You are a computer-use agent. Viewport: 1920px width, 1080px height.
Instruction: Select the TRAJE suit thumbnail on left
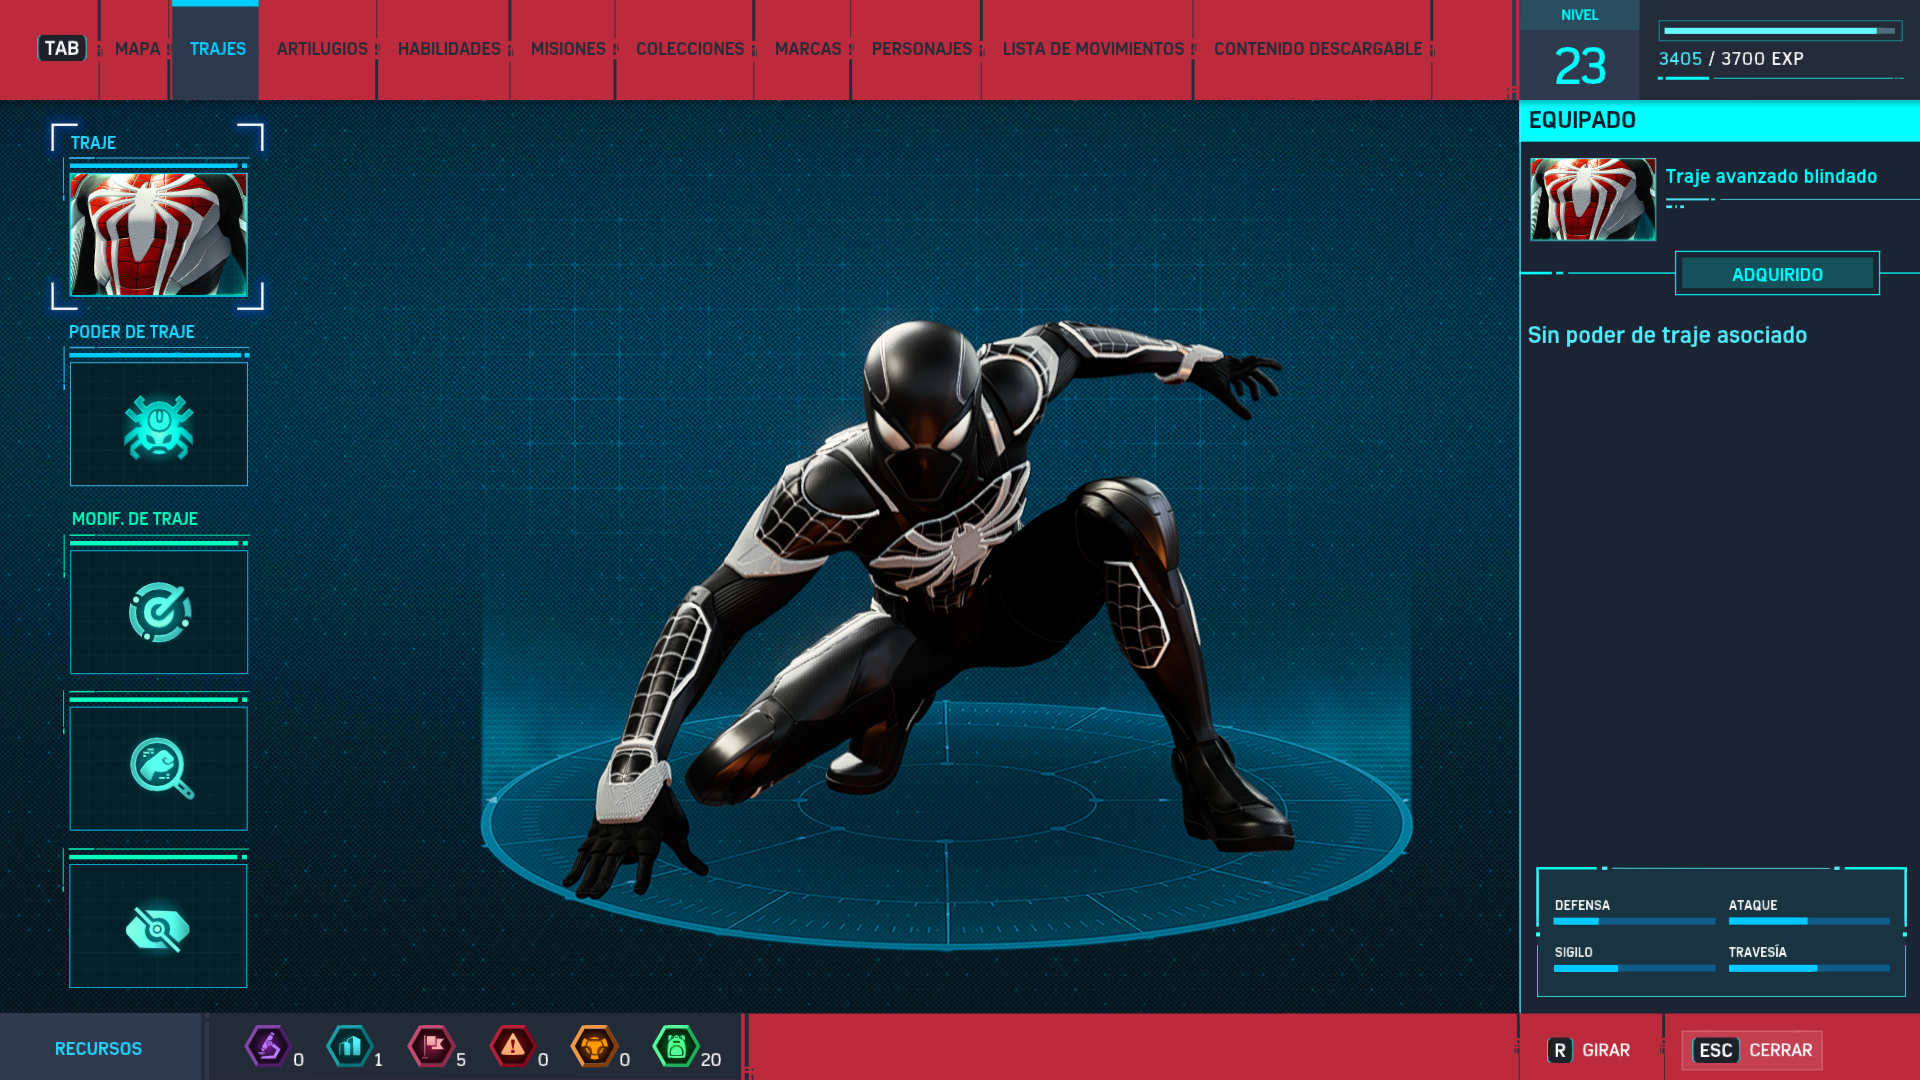158,234
